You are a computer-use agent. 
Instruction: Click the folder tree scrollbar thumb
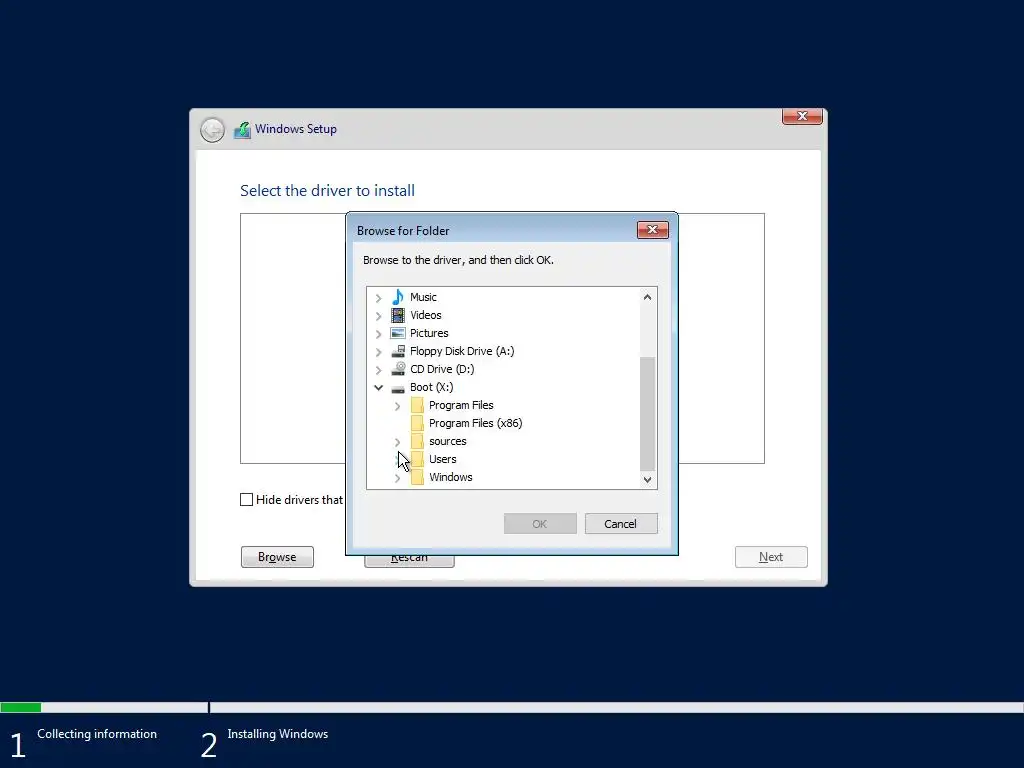pyautogui.click(x=647, y=413)
